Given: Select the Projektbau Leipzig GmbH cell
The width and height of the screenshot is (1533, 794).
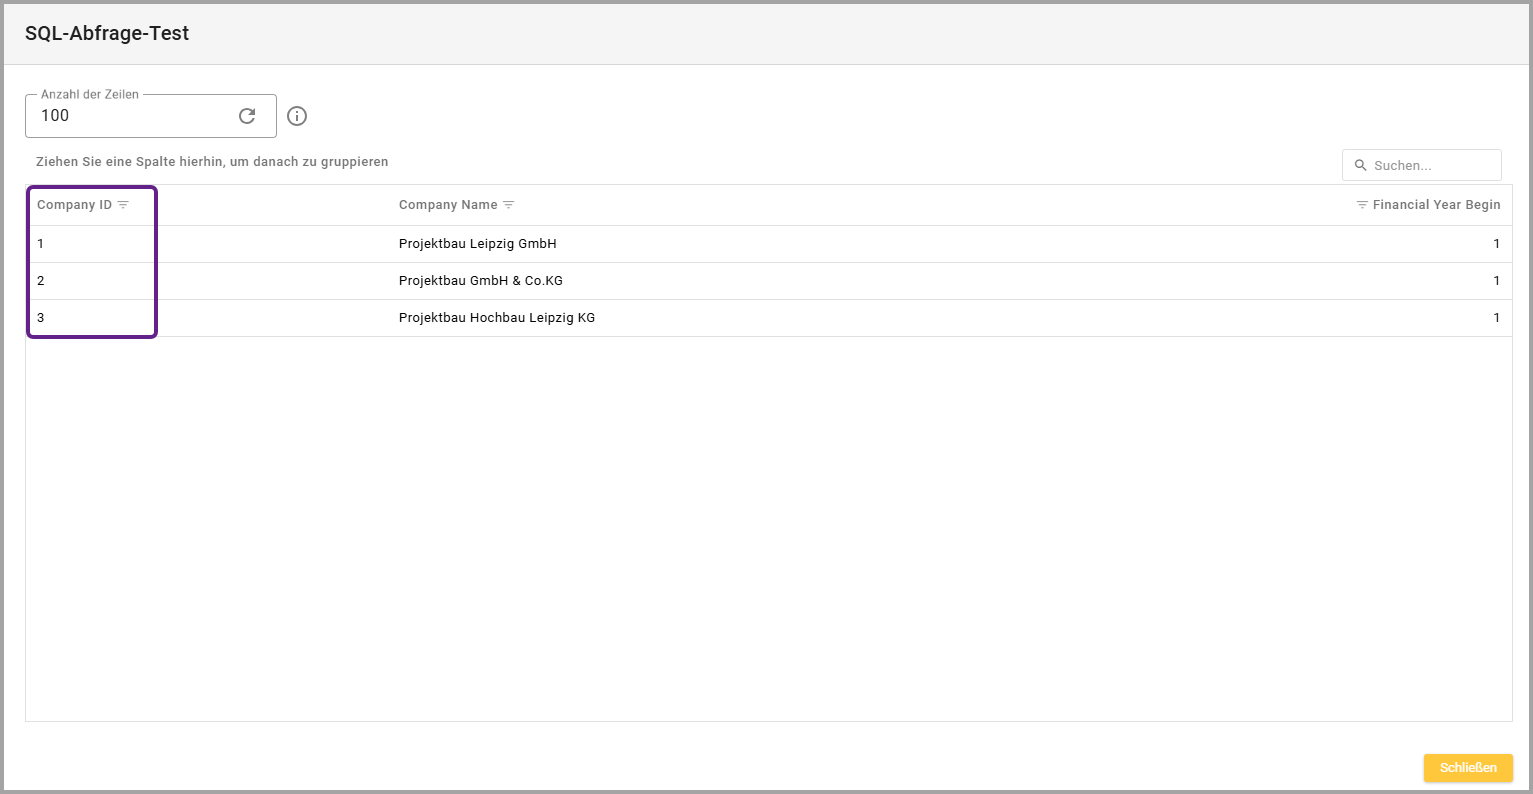Looking at the screenshot, I should (x=477, y=244).
